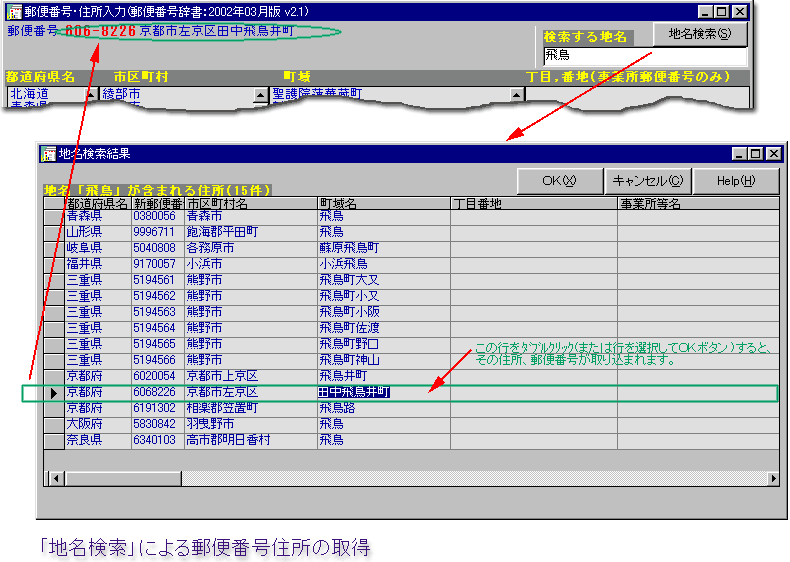The image size is (790, 562).
Task: Open help with the Help(H) button
Action: pos(735,181)
